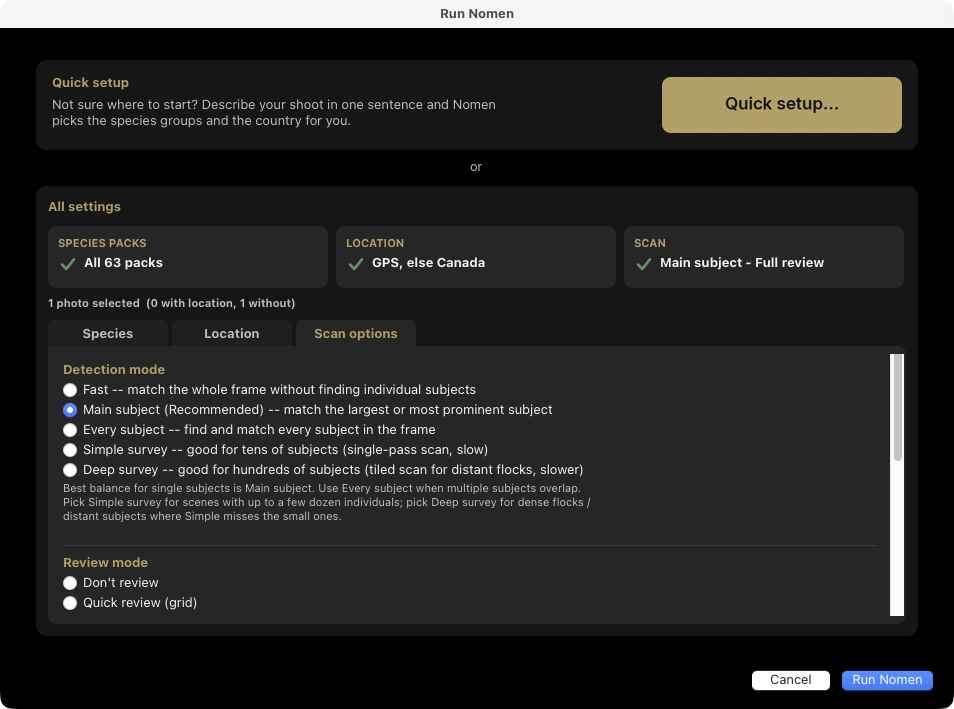Click the All settings heading

(x=85, y=206)
